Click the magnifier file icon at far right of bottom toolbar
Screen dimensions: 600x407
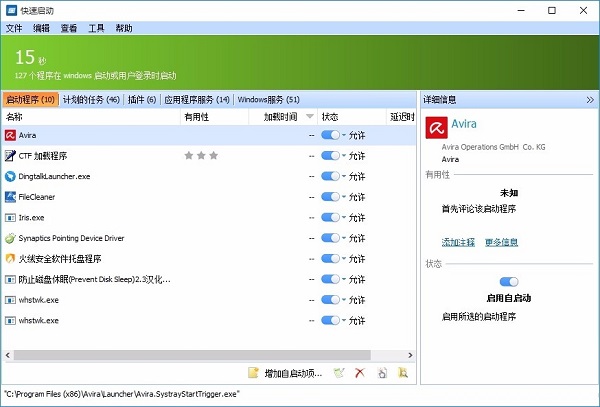403,373
